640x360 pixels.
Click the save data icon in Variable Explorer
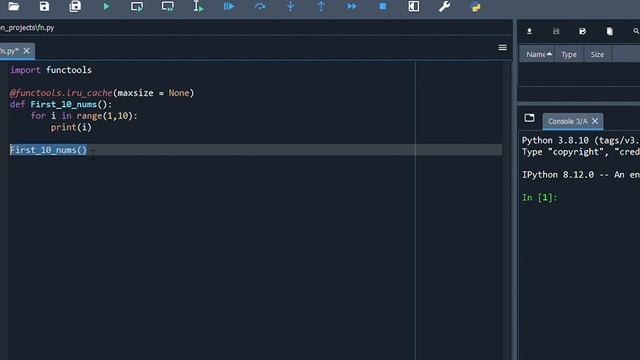click(x=556, y=31)
